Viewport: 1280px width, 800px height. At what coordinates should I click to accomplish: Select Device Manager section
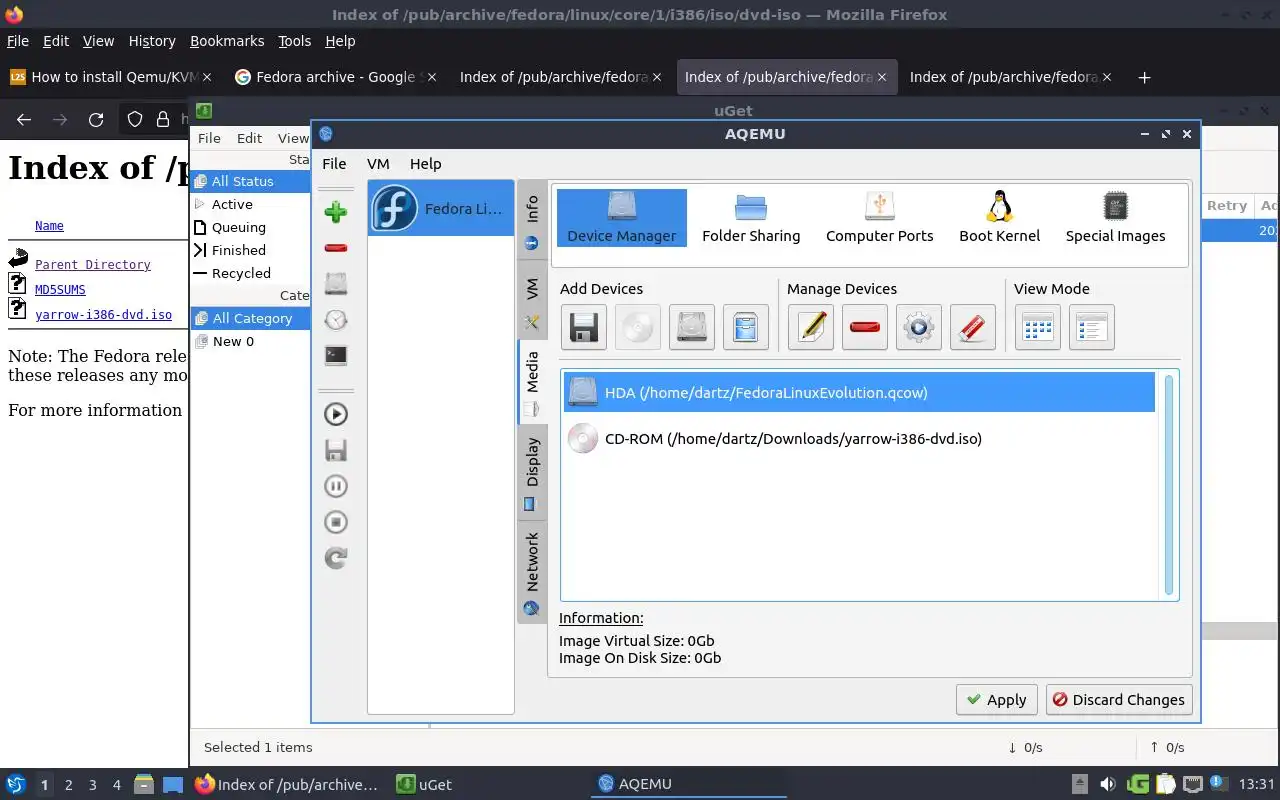pos(622,218)
